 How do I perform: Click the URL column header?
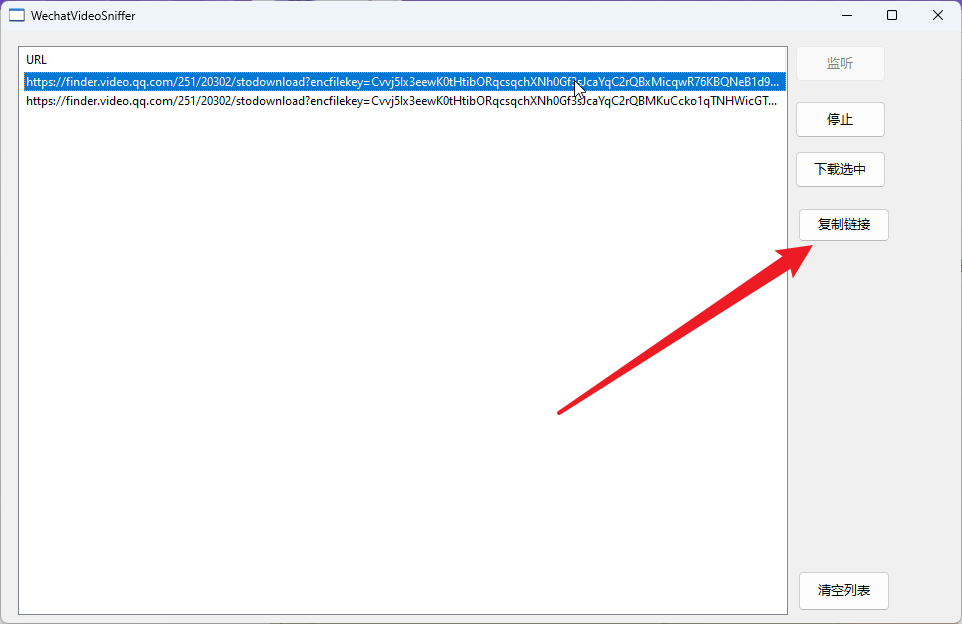[37, 60]
